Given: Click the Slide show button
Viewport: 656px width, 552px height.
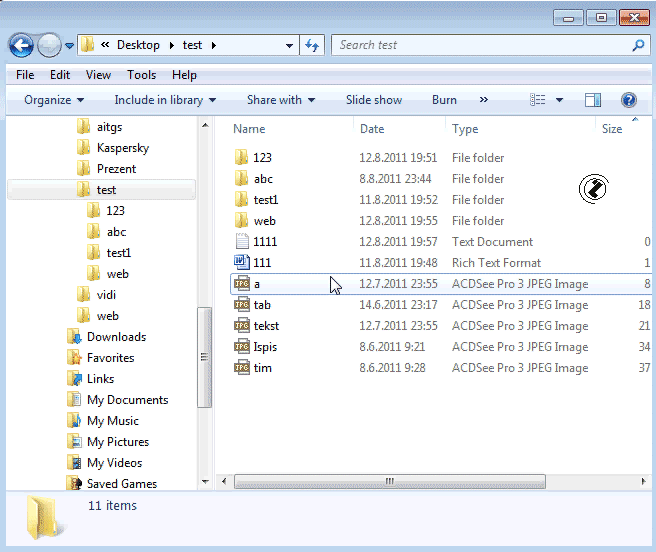Looking at the screenshot, I should click(374, 100).
